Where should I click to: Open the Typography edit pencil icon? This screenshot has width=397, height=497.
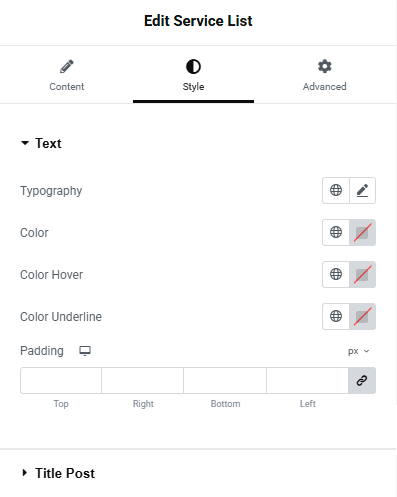pyautogui.click(x=362, y=191)
